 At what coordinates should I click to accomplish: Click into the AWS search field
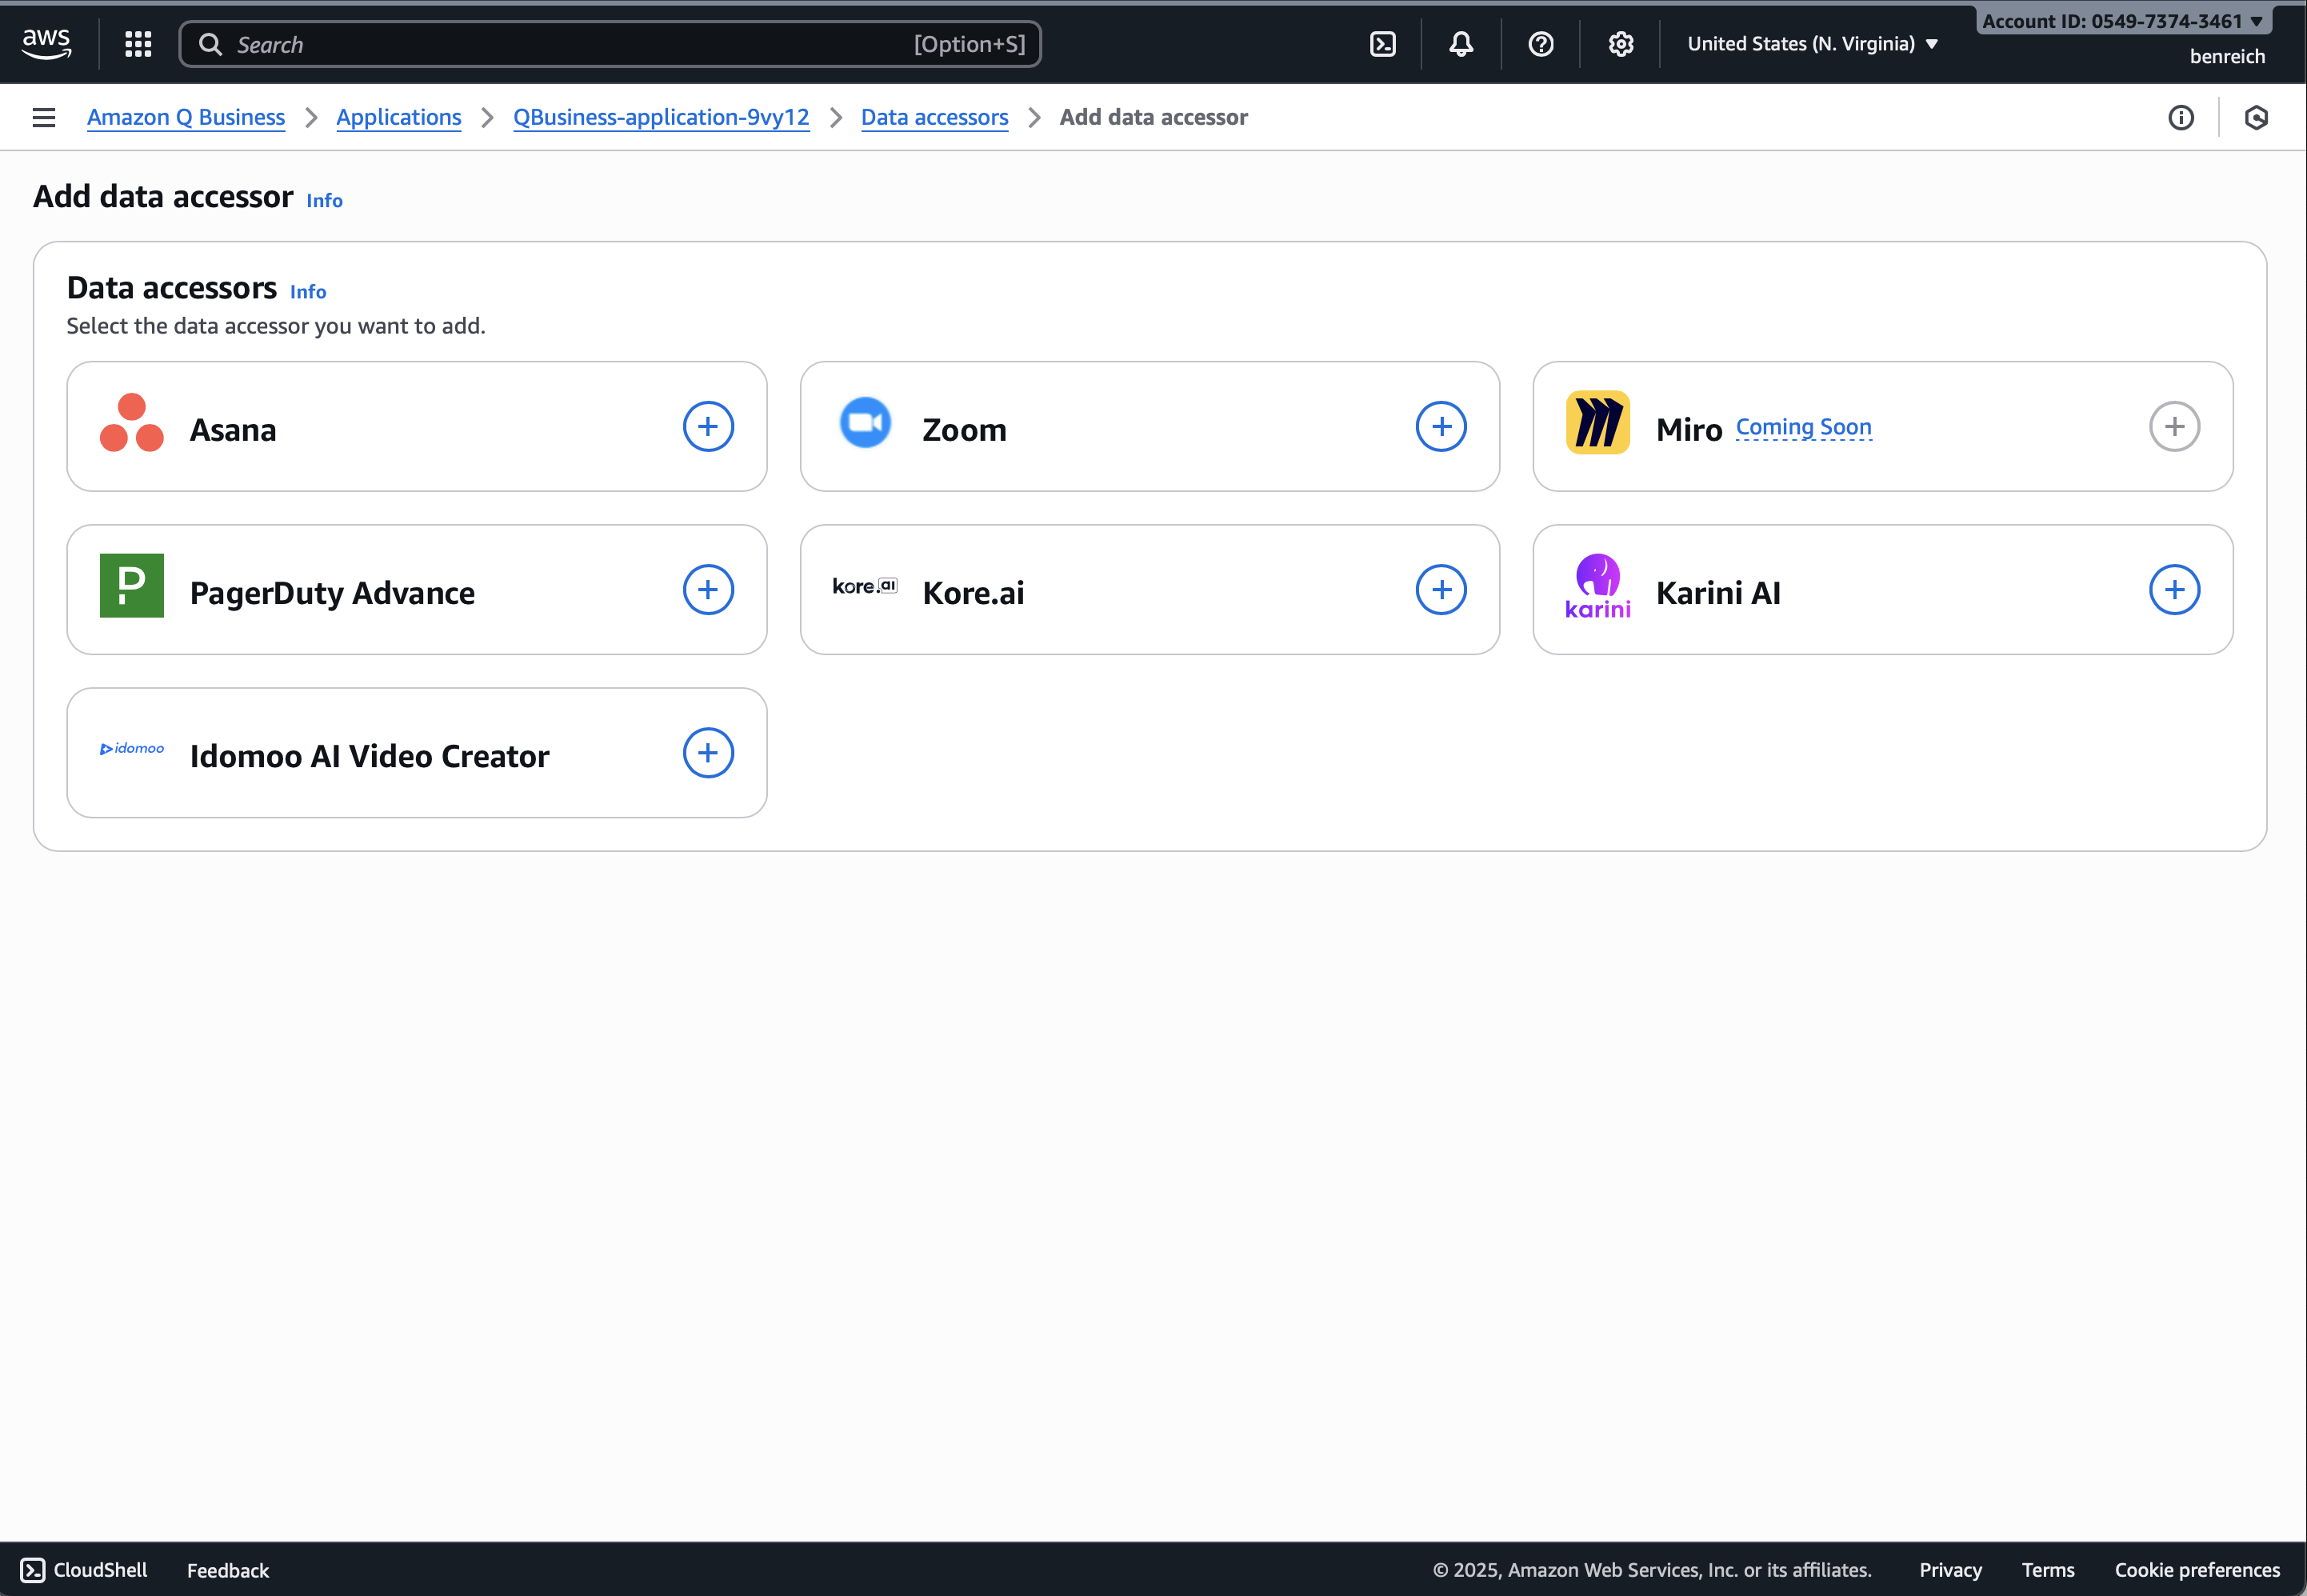(x=570, y=44)
